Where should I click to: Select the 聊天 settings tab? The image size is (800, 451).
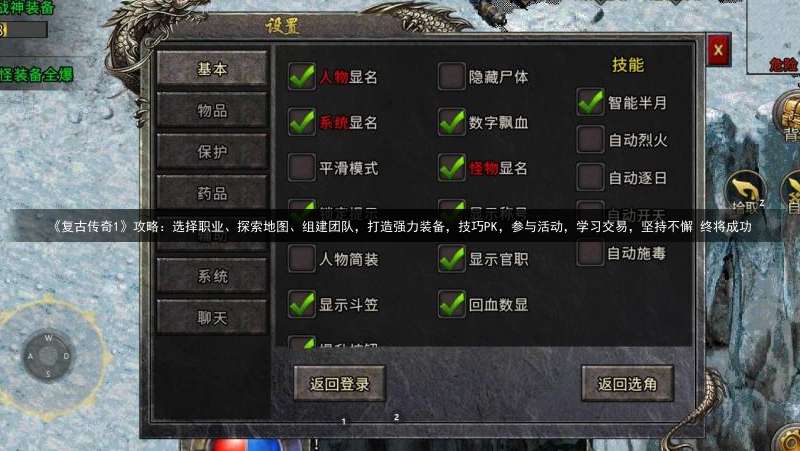click(x=212, y=318)
